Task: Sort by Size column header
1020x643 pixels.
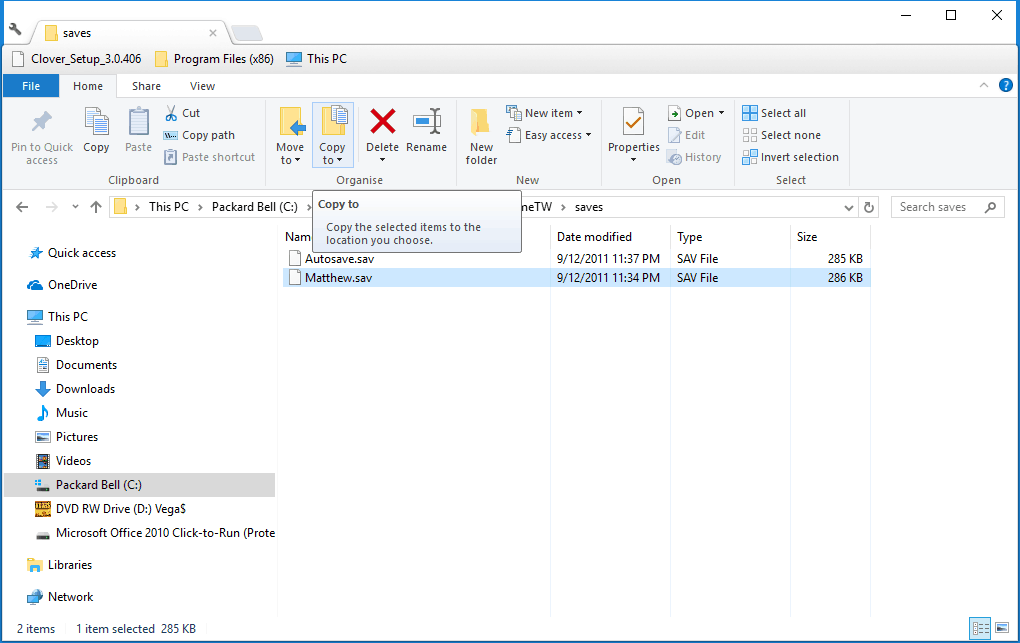Action: (831, 237)
